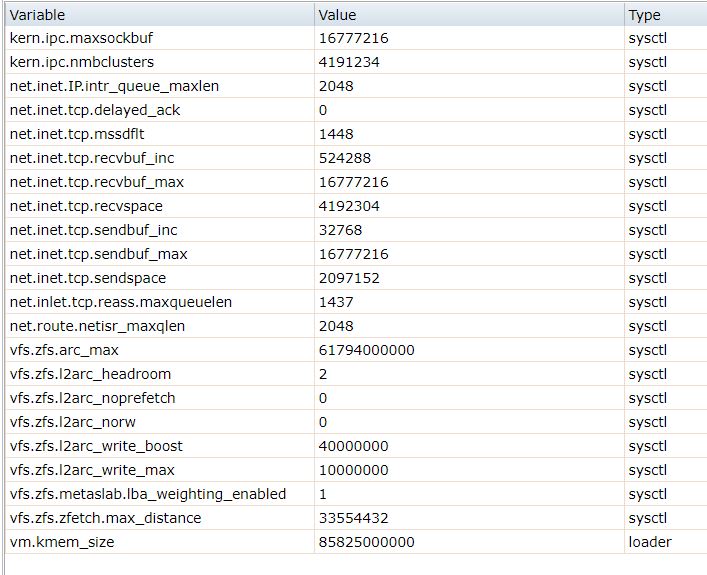This screenshot has width=707, height=575.
Task: Select net.inet.tcp.sendbuf_inc variable
Action: point(93,230)
